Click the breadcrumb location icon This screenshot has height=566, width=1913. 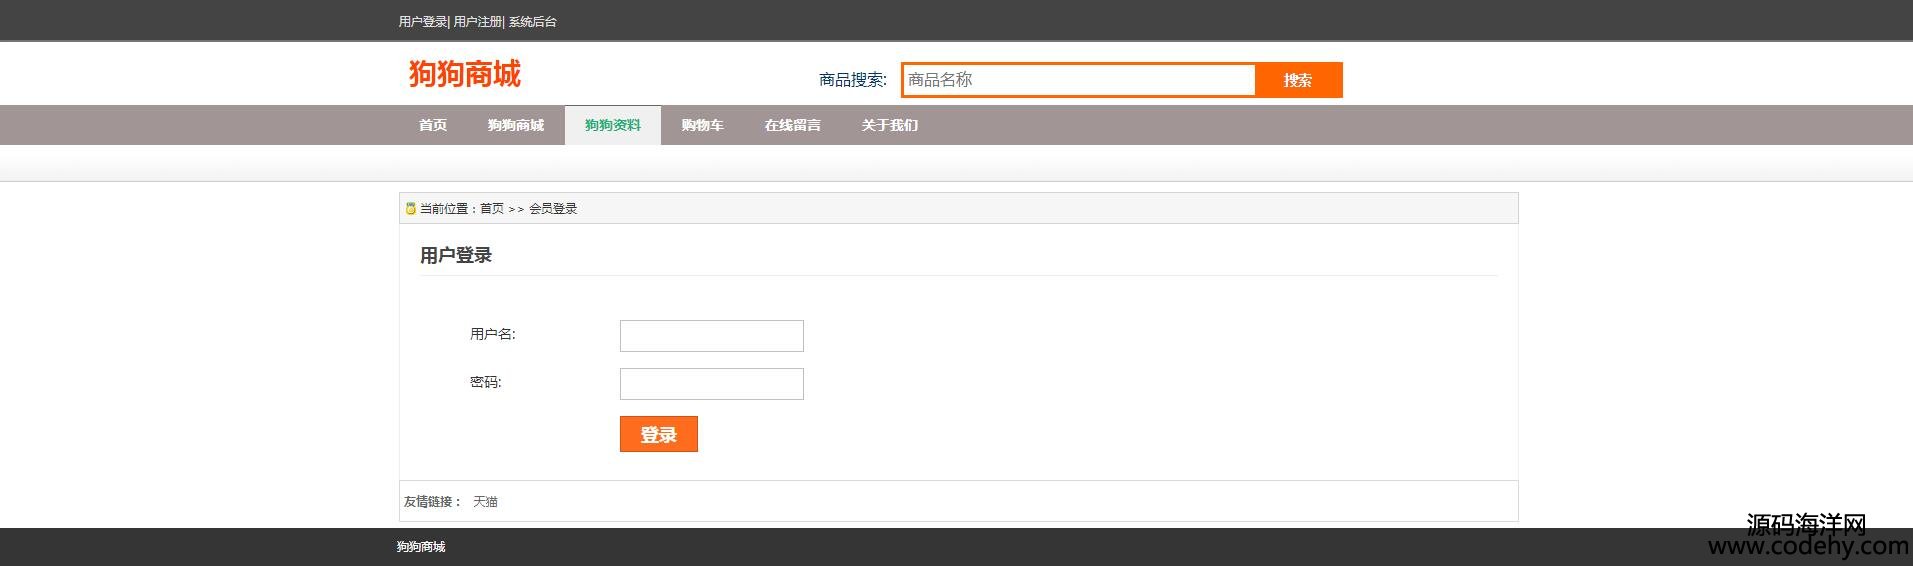tap(410, 208)
